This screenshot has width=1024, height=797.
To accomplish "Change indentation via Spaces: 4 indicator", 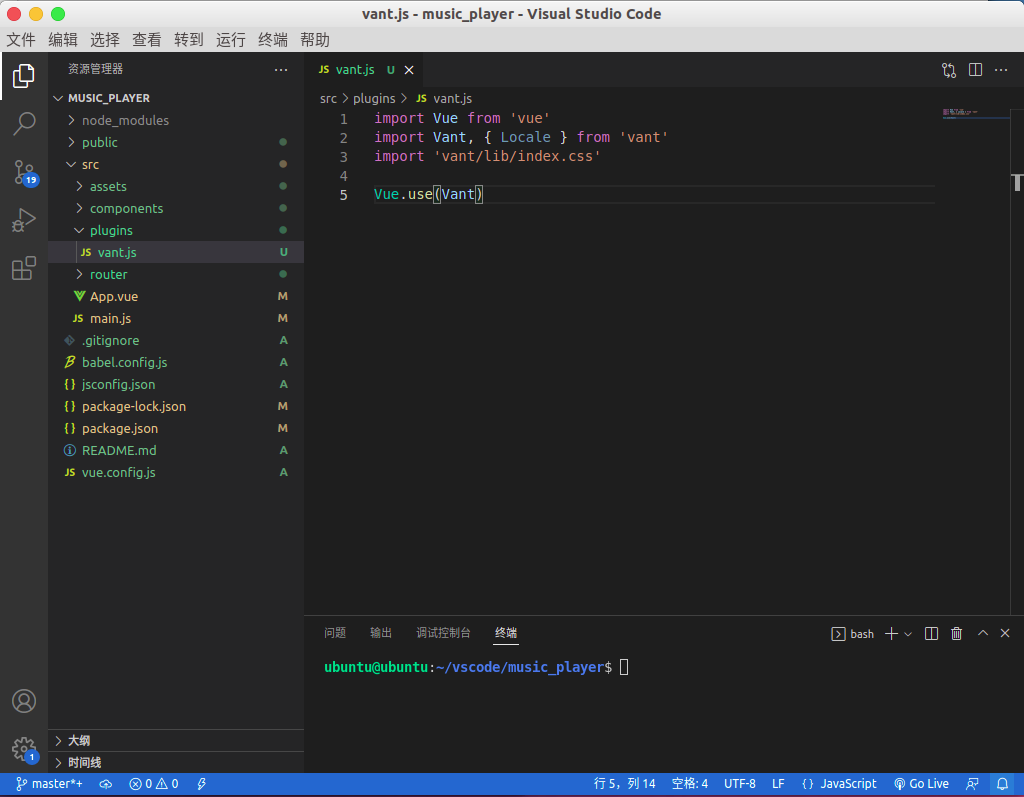I will click(x=690, y=784).
